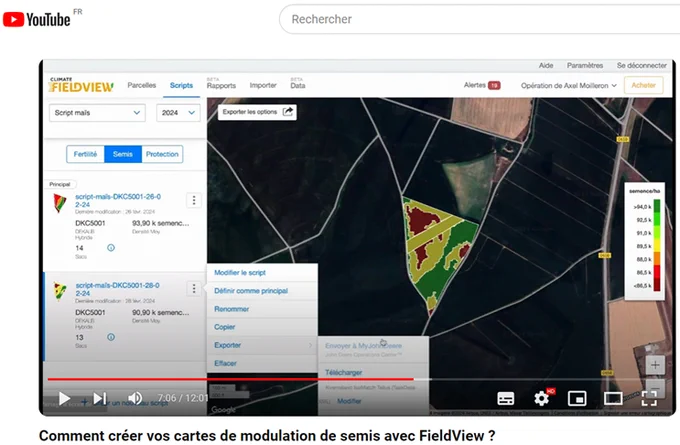Image resolution: width=680 pixels, height=445 pixels.
Task: Click the Climate FieldView logo
Action: tap(81, 85)
